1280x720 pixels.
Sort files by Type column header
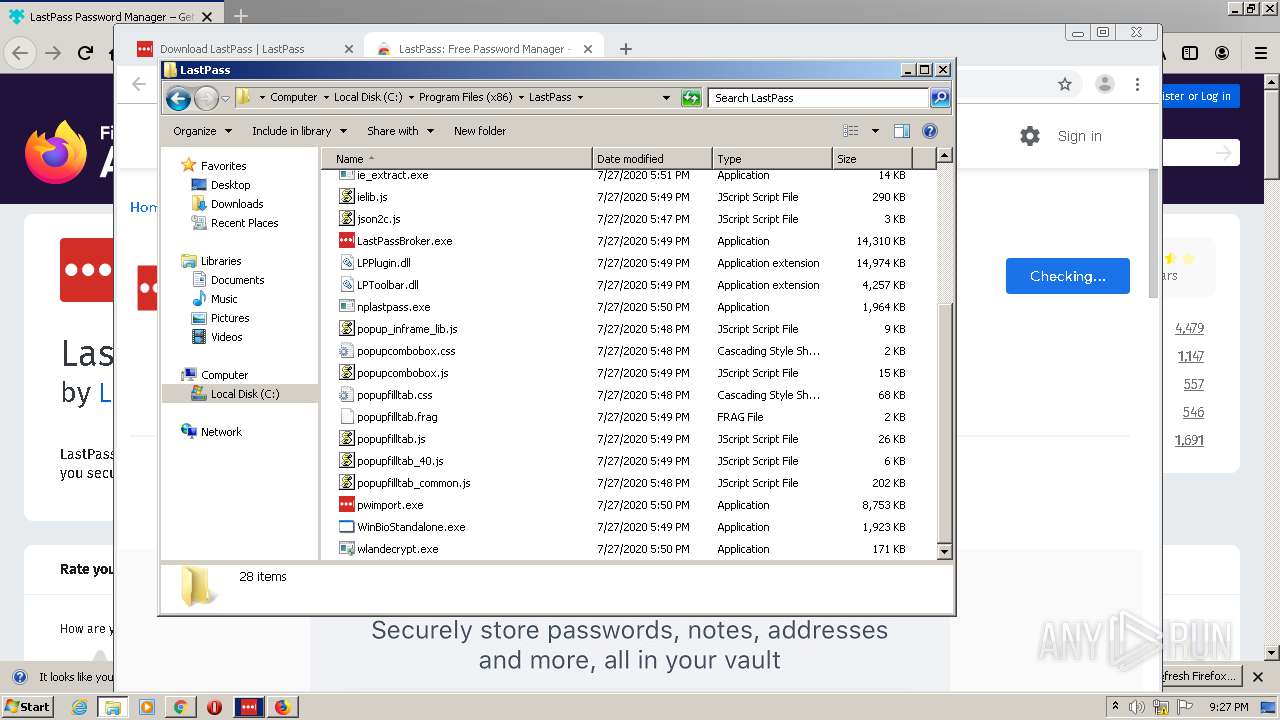coord(772,159)
